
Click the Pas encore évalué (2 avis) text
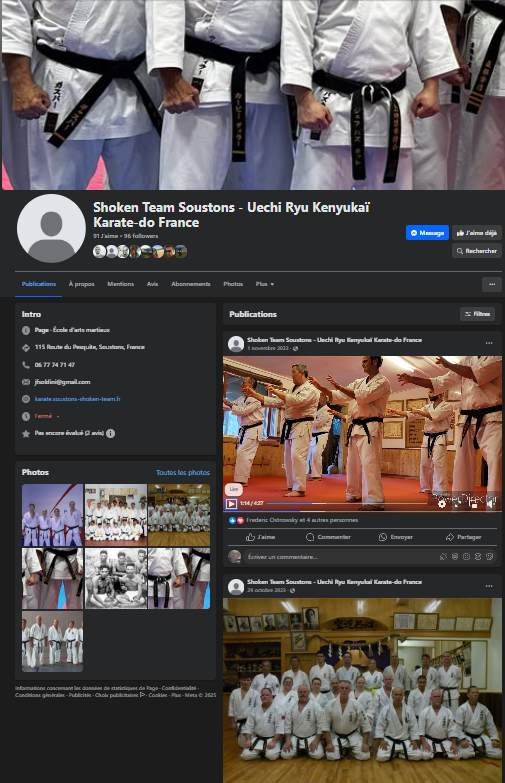(x=69, y=433)
